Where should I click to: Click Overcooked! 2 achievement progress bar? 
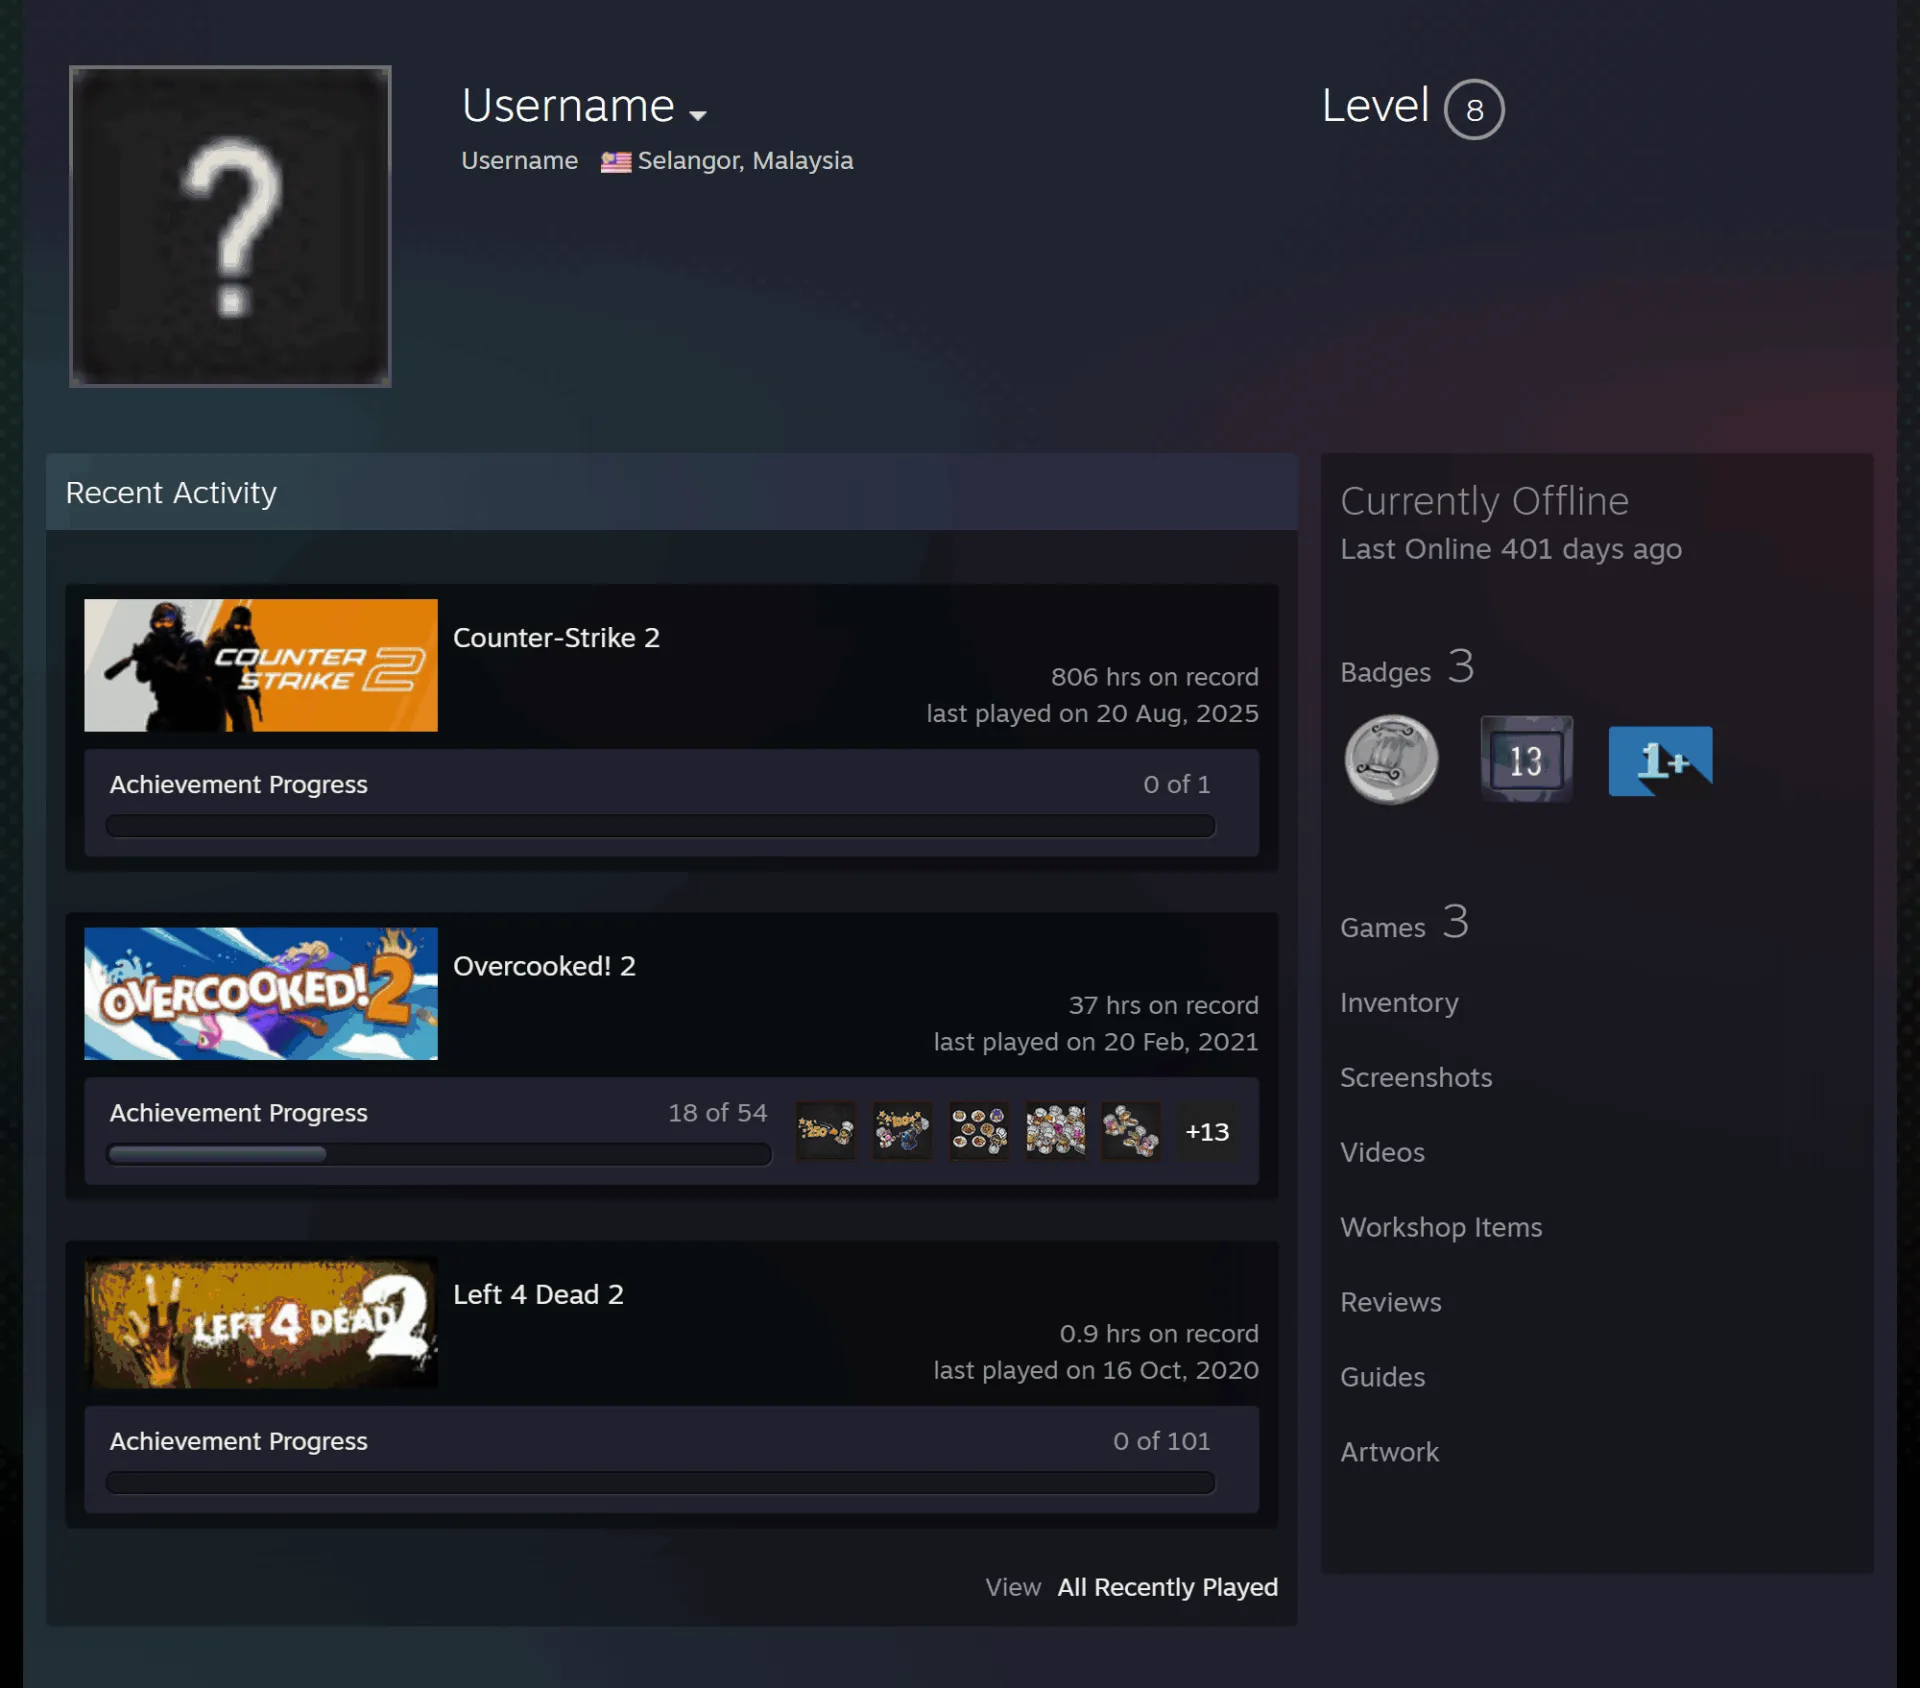click(x=439, y=1154)
